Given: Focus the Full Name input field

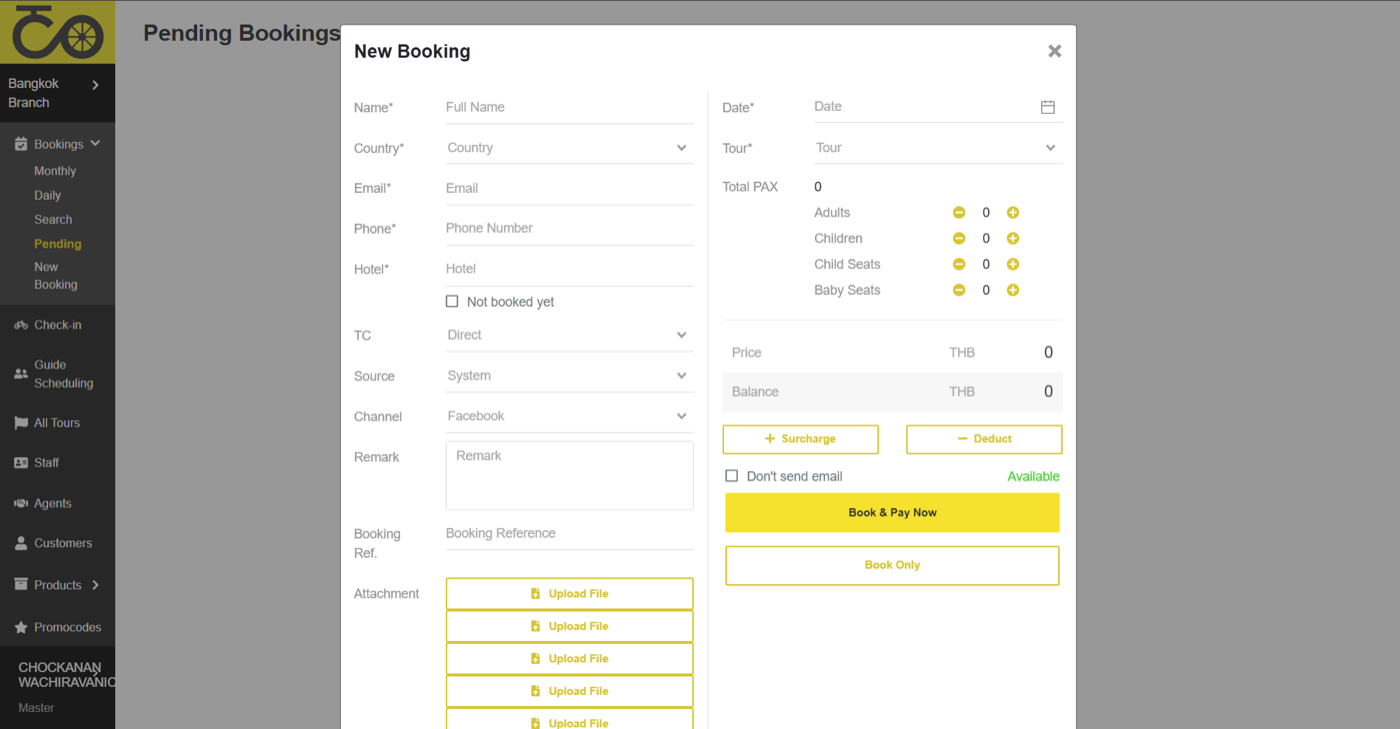Looking at the screenshot, I should coord(569,107).
